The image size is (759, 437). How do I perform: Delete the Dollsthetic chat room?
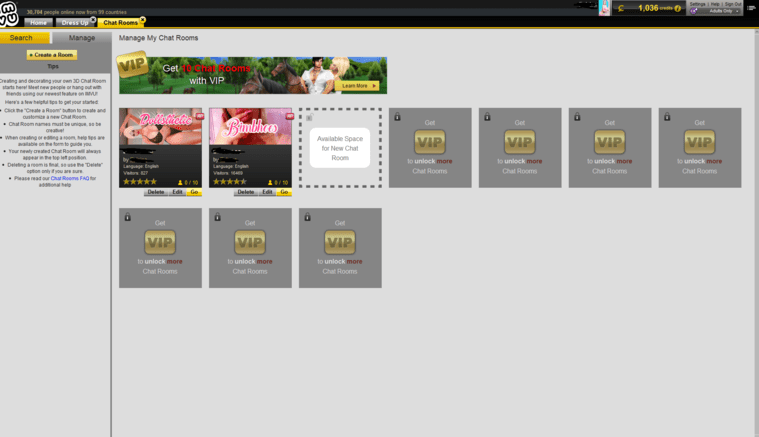coord(156,192)
